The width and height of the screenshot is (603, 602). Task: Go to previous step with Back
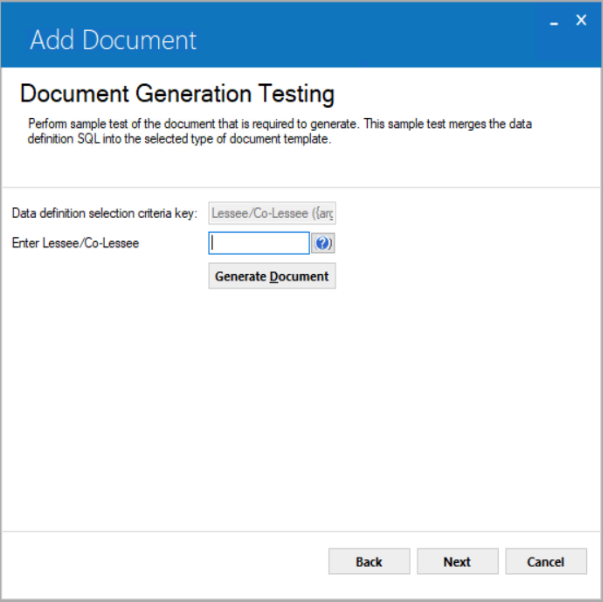[369, 561]
